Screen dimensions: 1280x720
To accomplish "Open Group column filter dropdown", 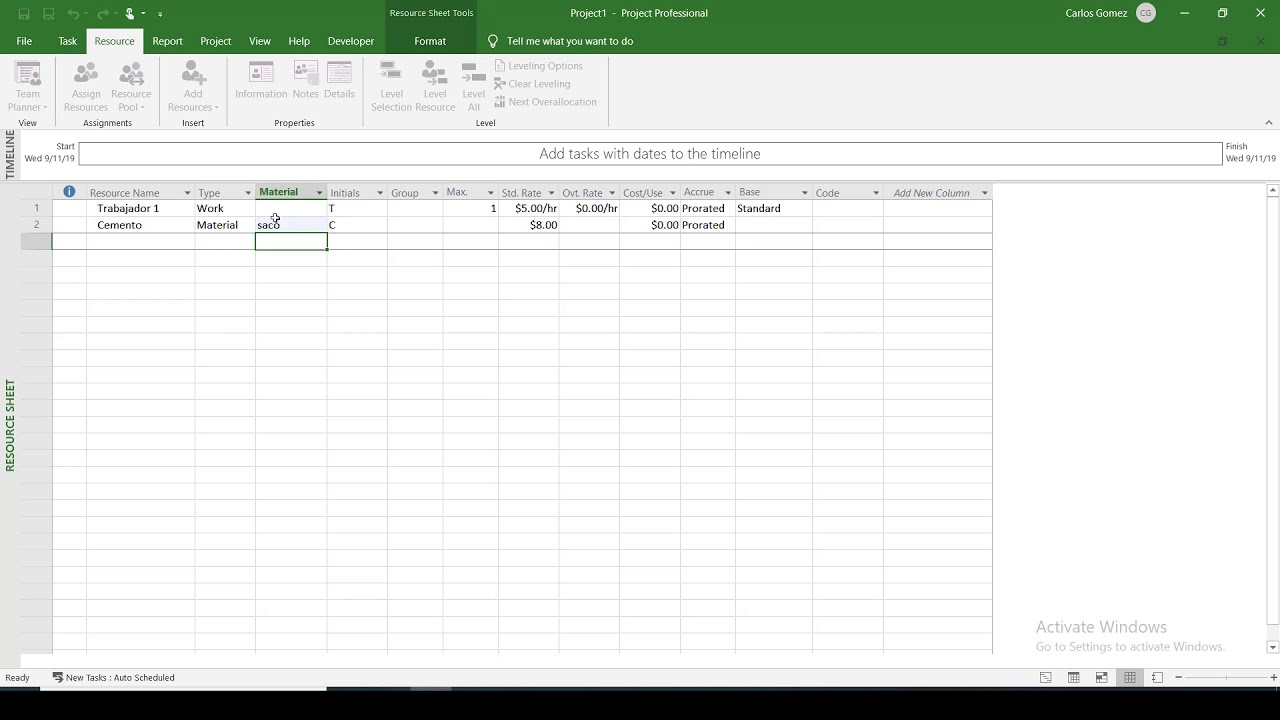I will pyautogui.click(x=435, y=193).
